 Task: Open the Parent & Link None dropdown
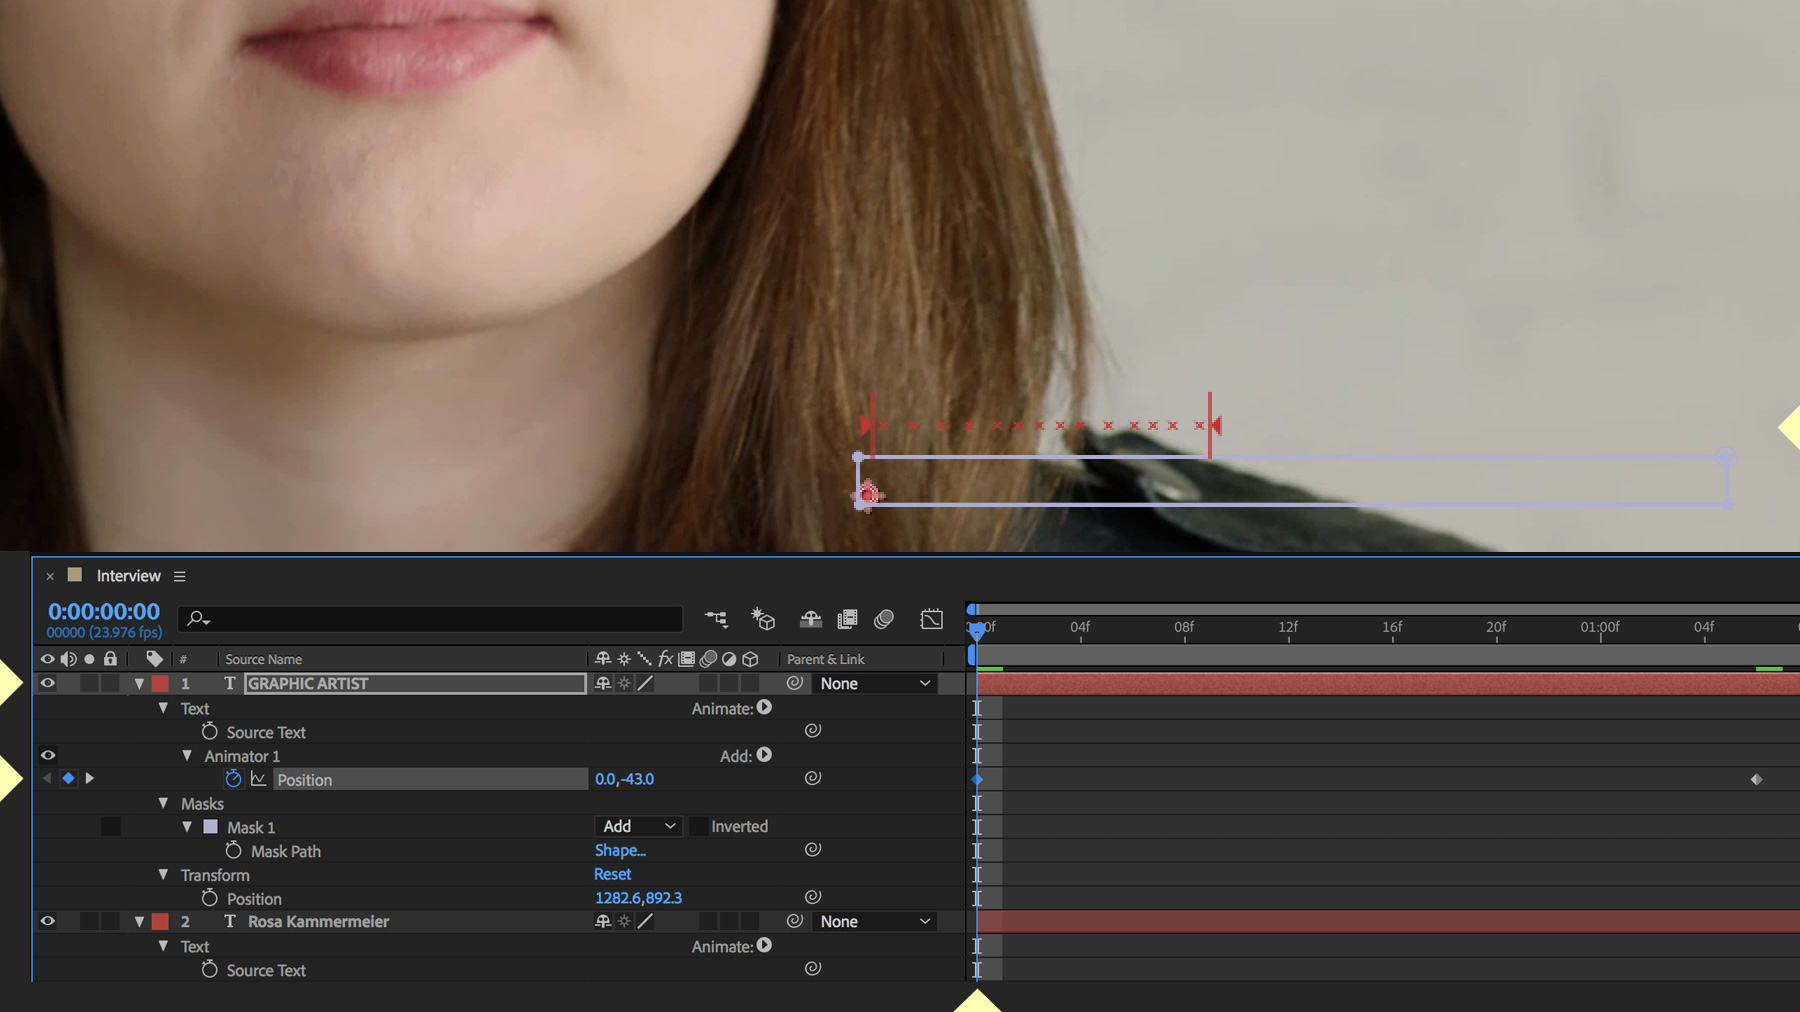point(874,683)
